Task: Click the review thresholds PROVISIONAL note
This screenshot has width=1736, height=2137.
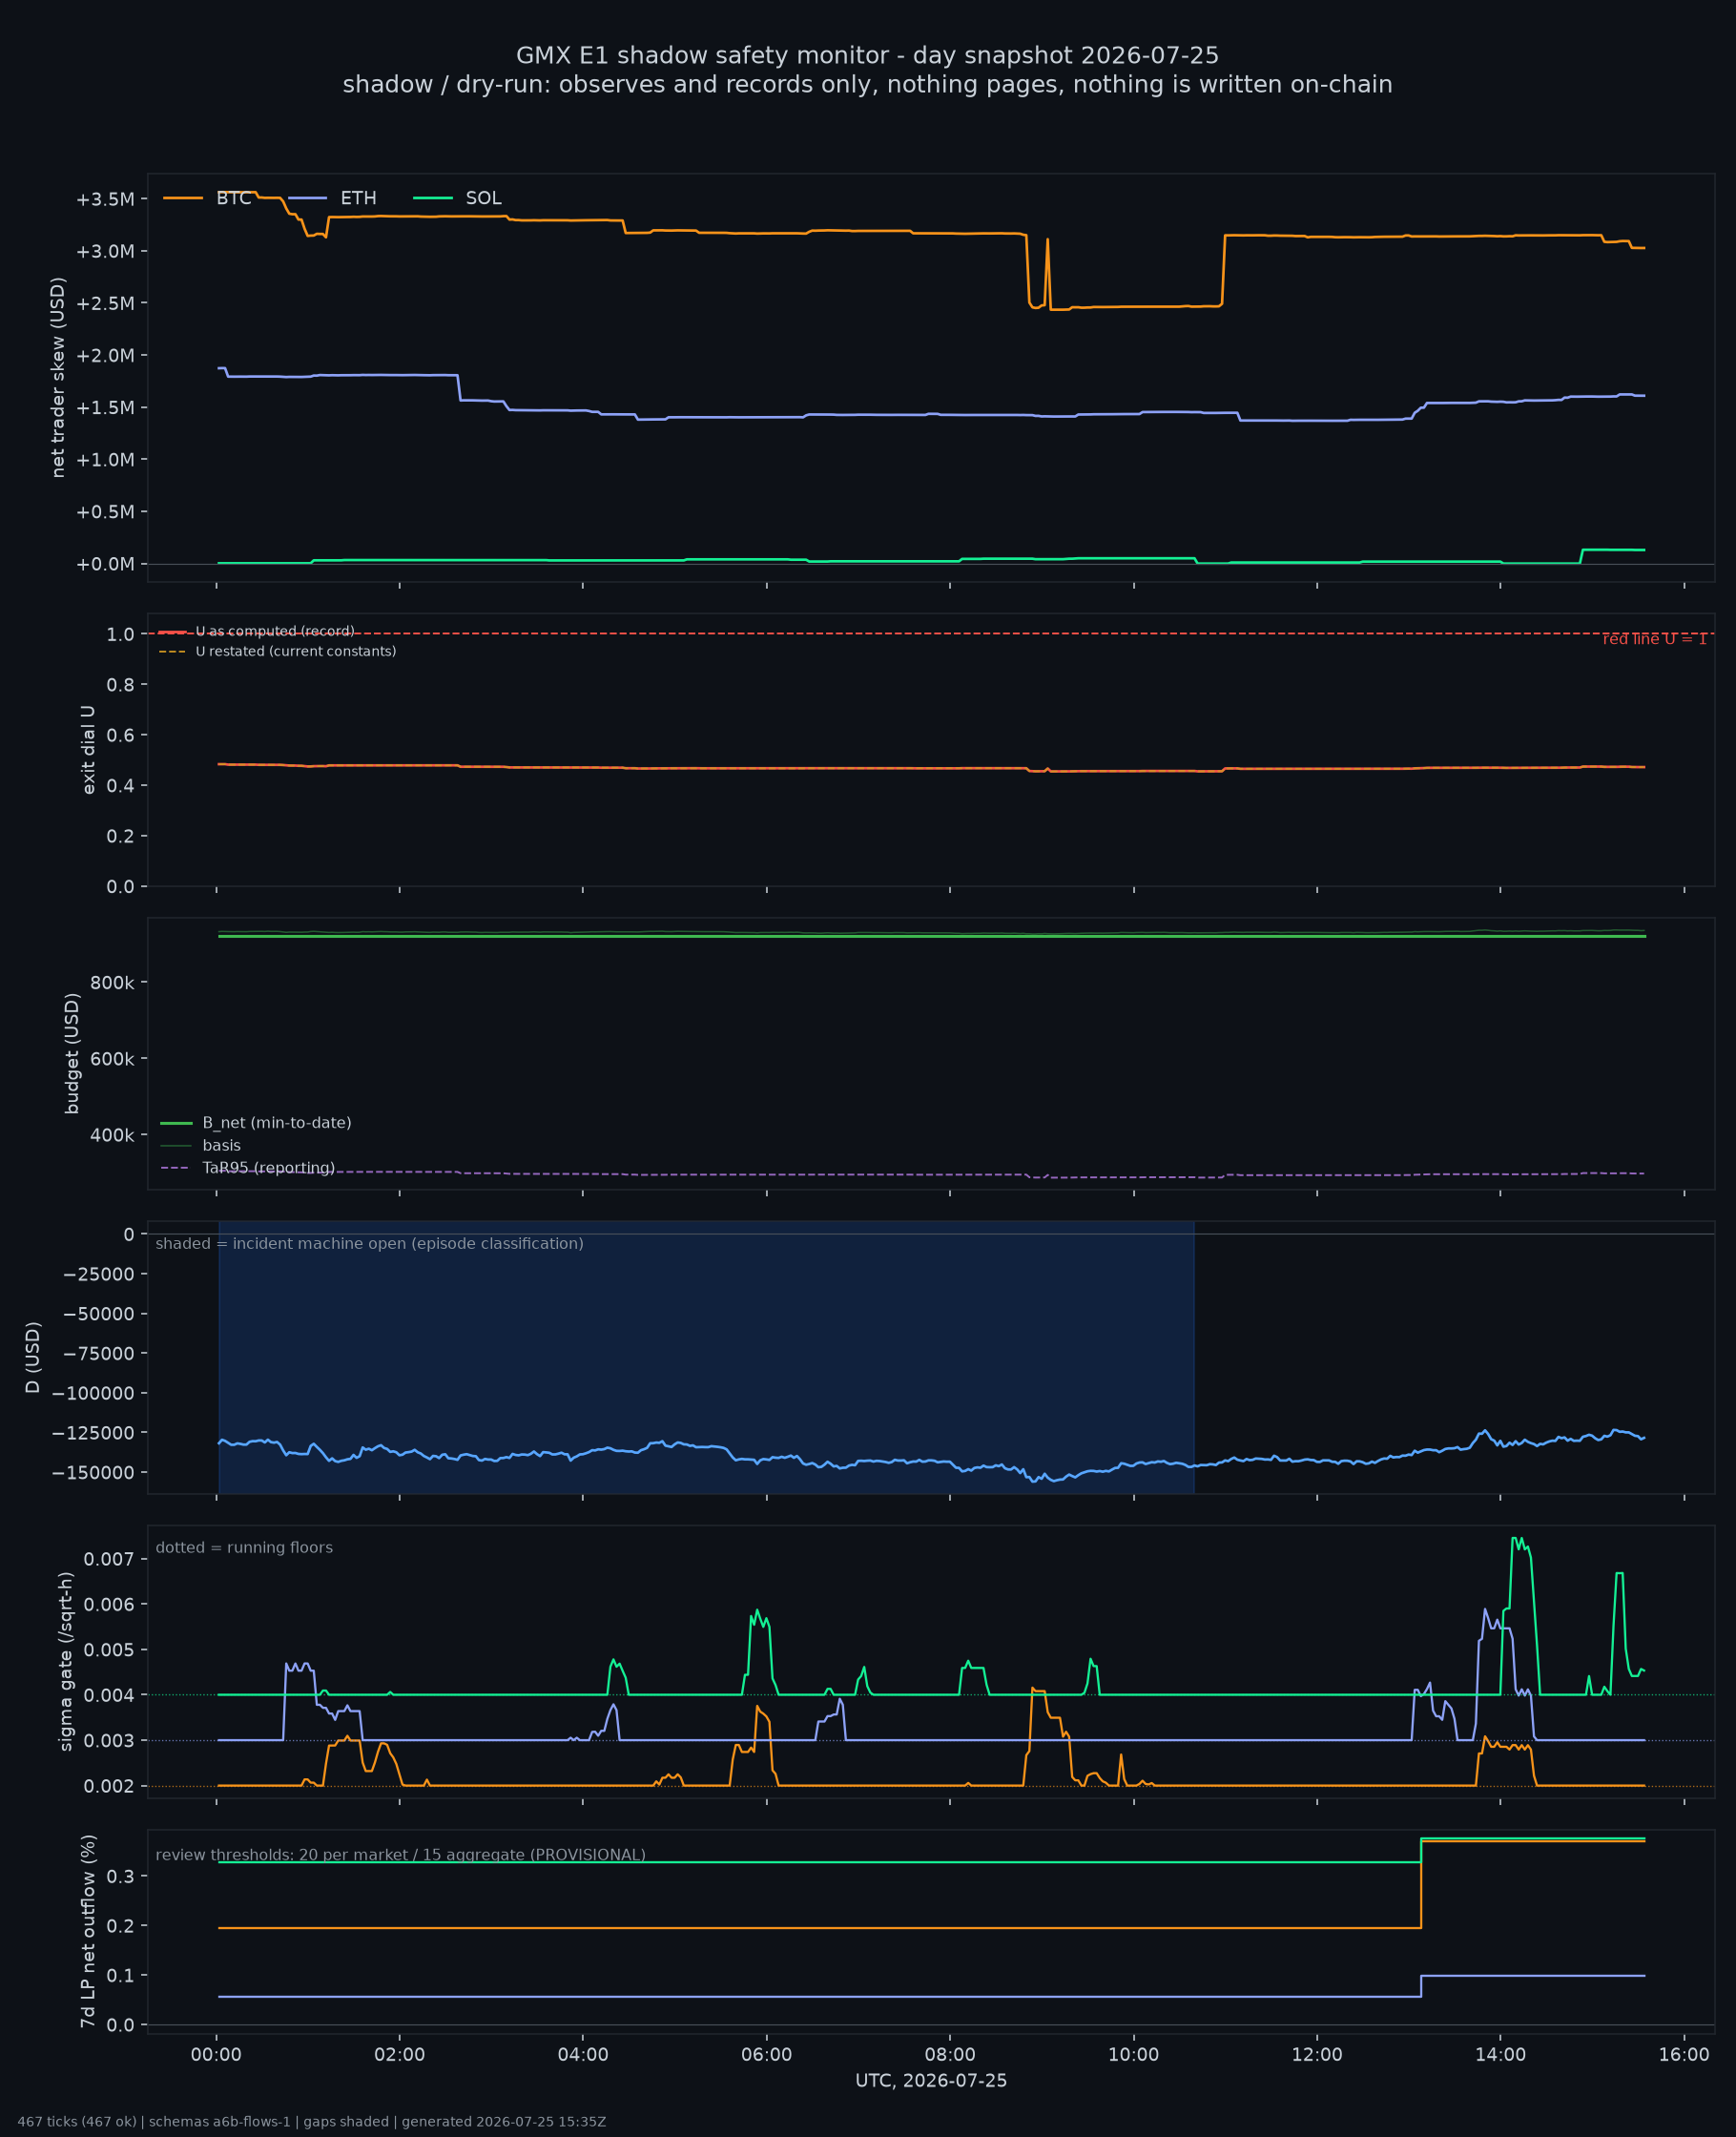Action: 400,1855
